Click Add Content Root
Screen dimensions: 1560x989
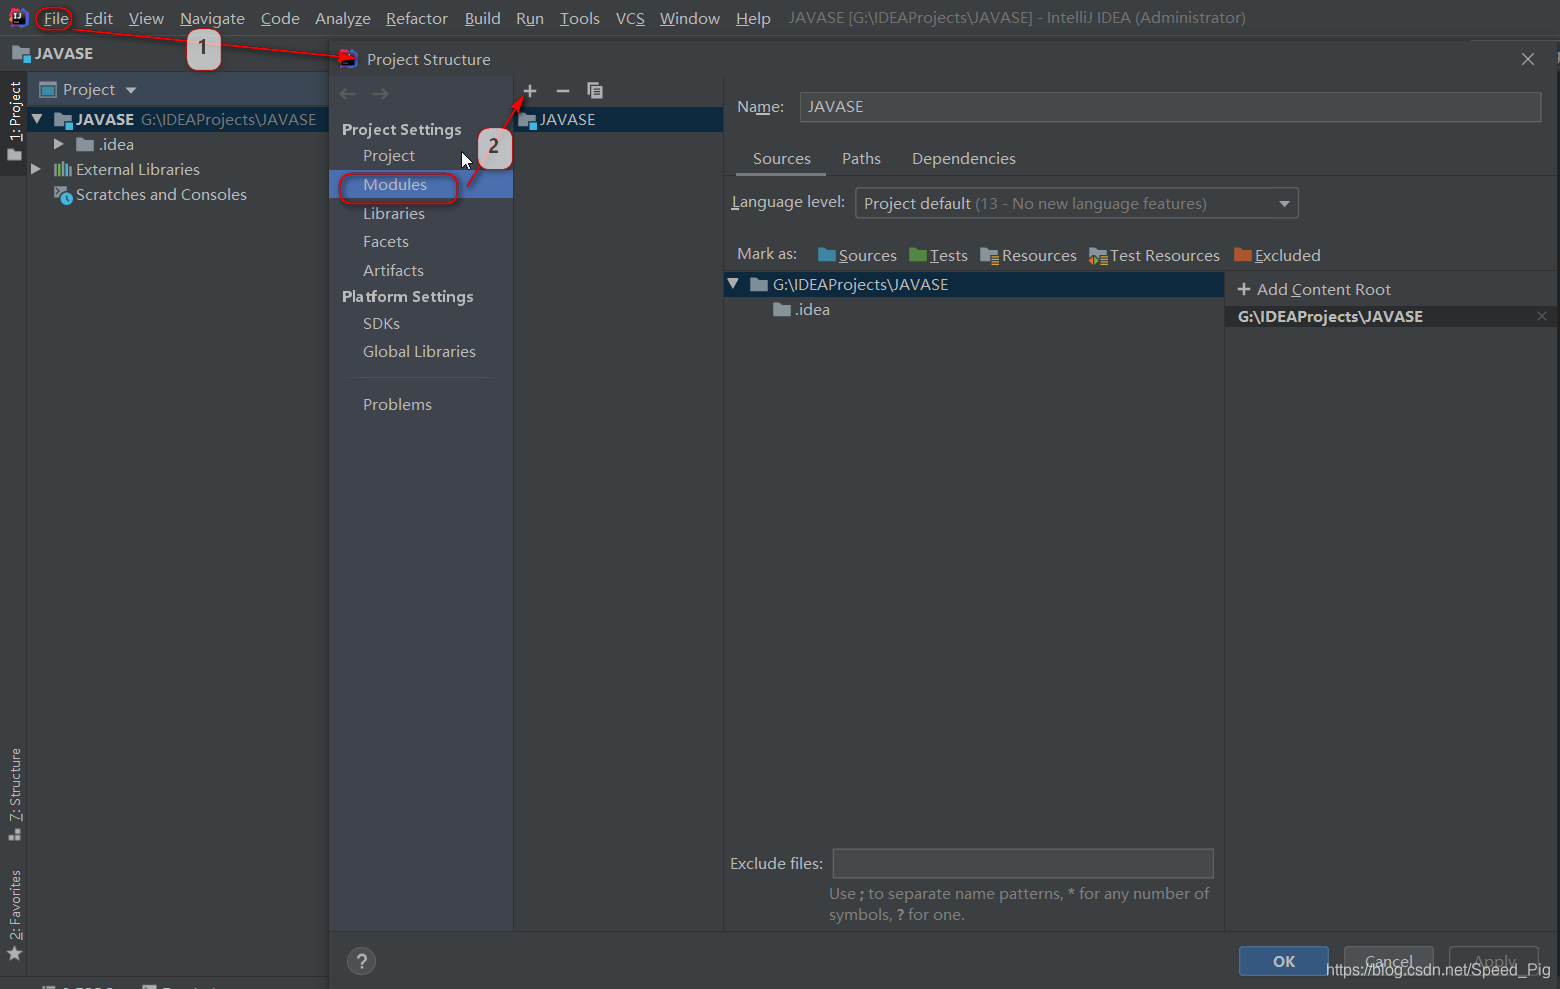tap(1314, 289)
